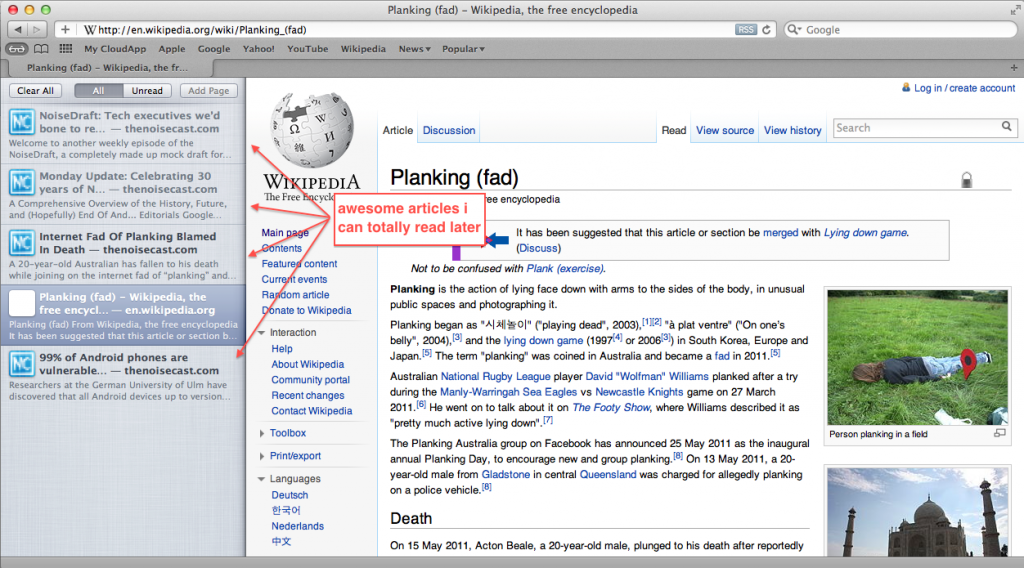Screen dimensions: 1024x568
Task: Open the Wikipedia bookmark in bookmarks bar
Action: click(x=363, y=49)
